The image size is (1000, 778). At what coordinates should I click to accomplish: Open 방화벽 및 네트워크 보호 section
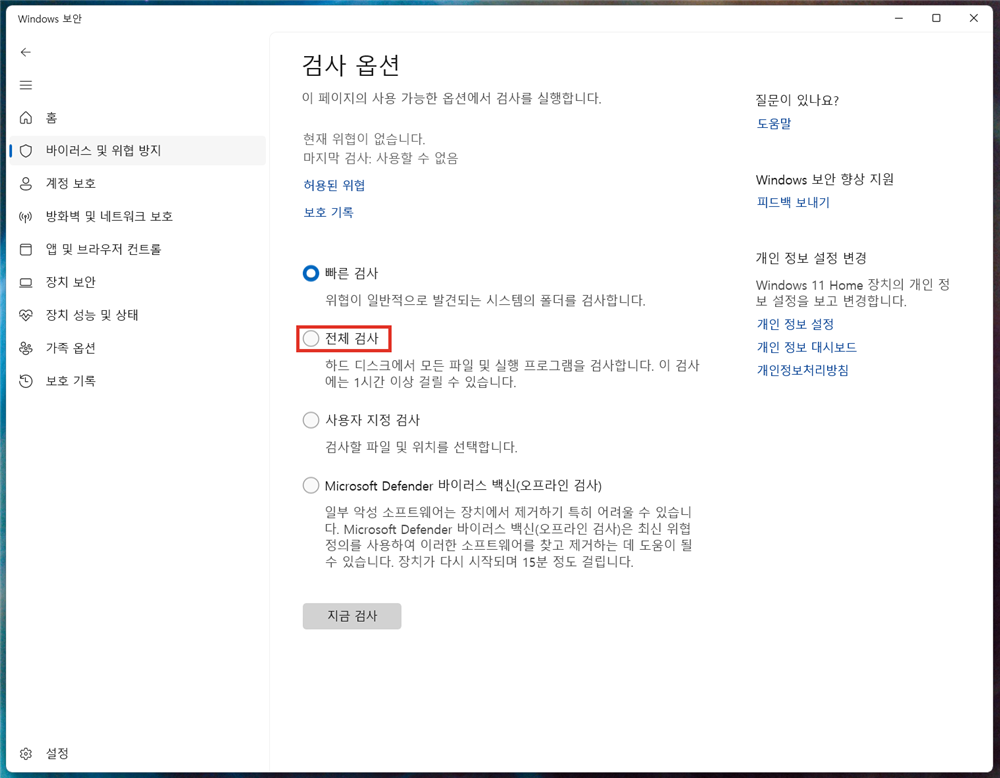138,217
